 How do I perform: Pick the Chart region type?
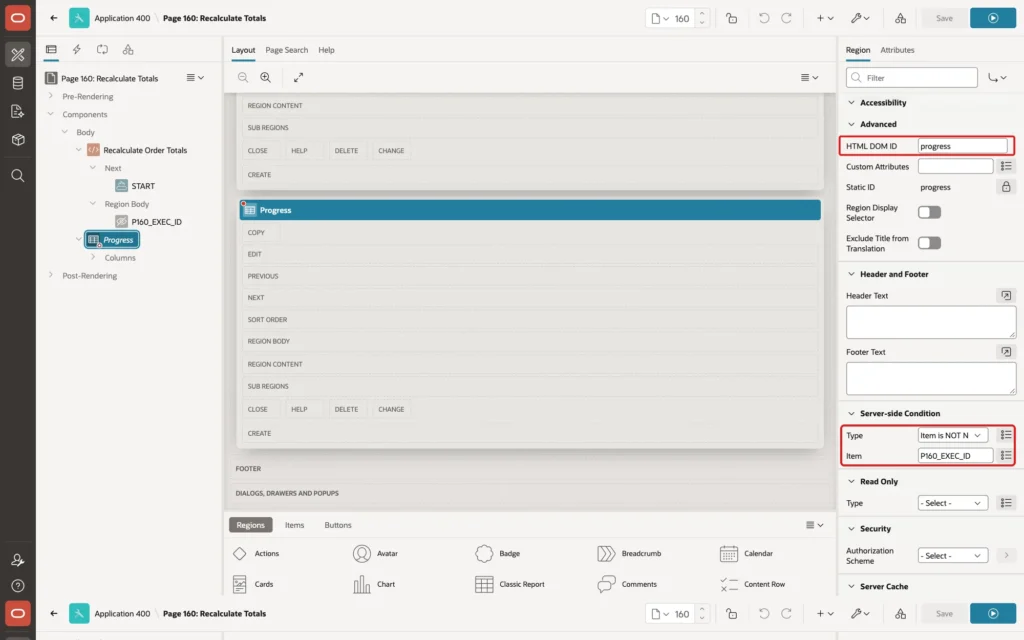pos(374,584)
